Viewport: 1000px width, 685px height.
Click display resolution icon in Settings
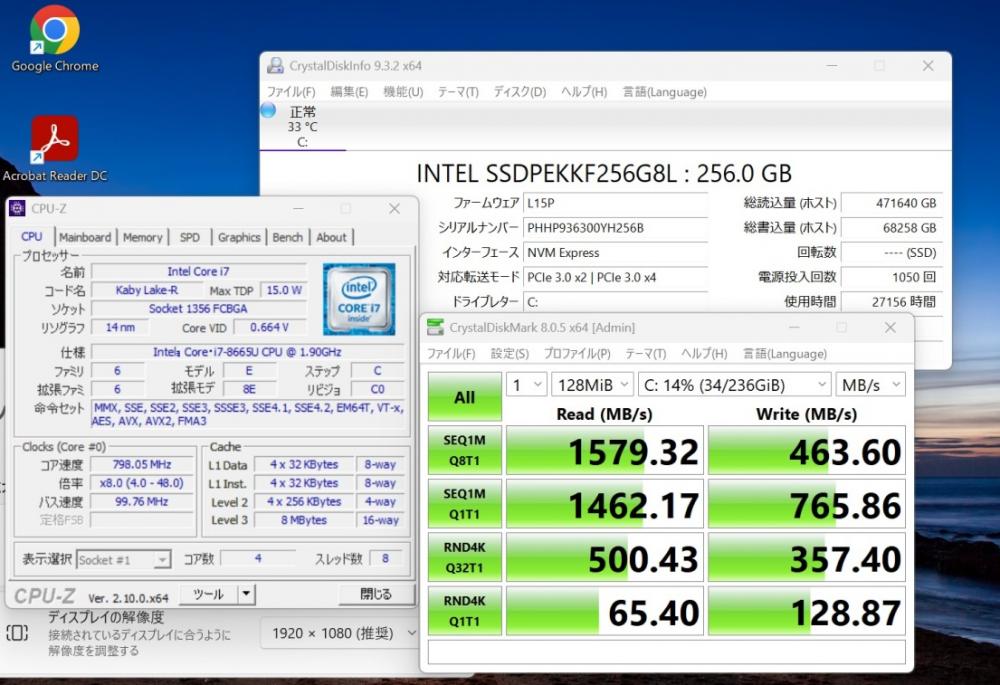[17, 633]
